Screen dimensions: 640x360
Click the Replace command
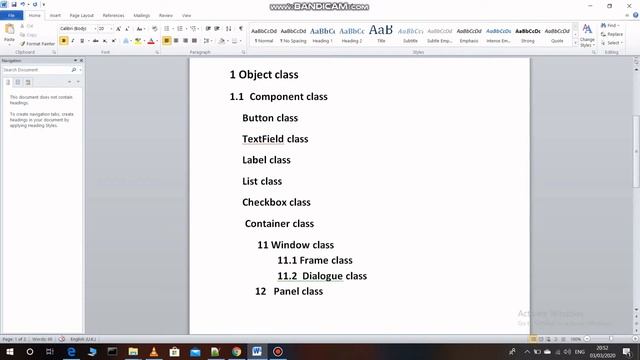612,34
